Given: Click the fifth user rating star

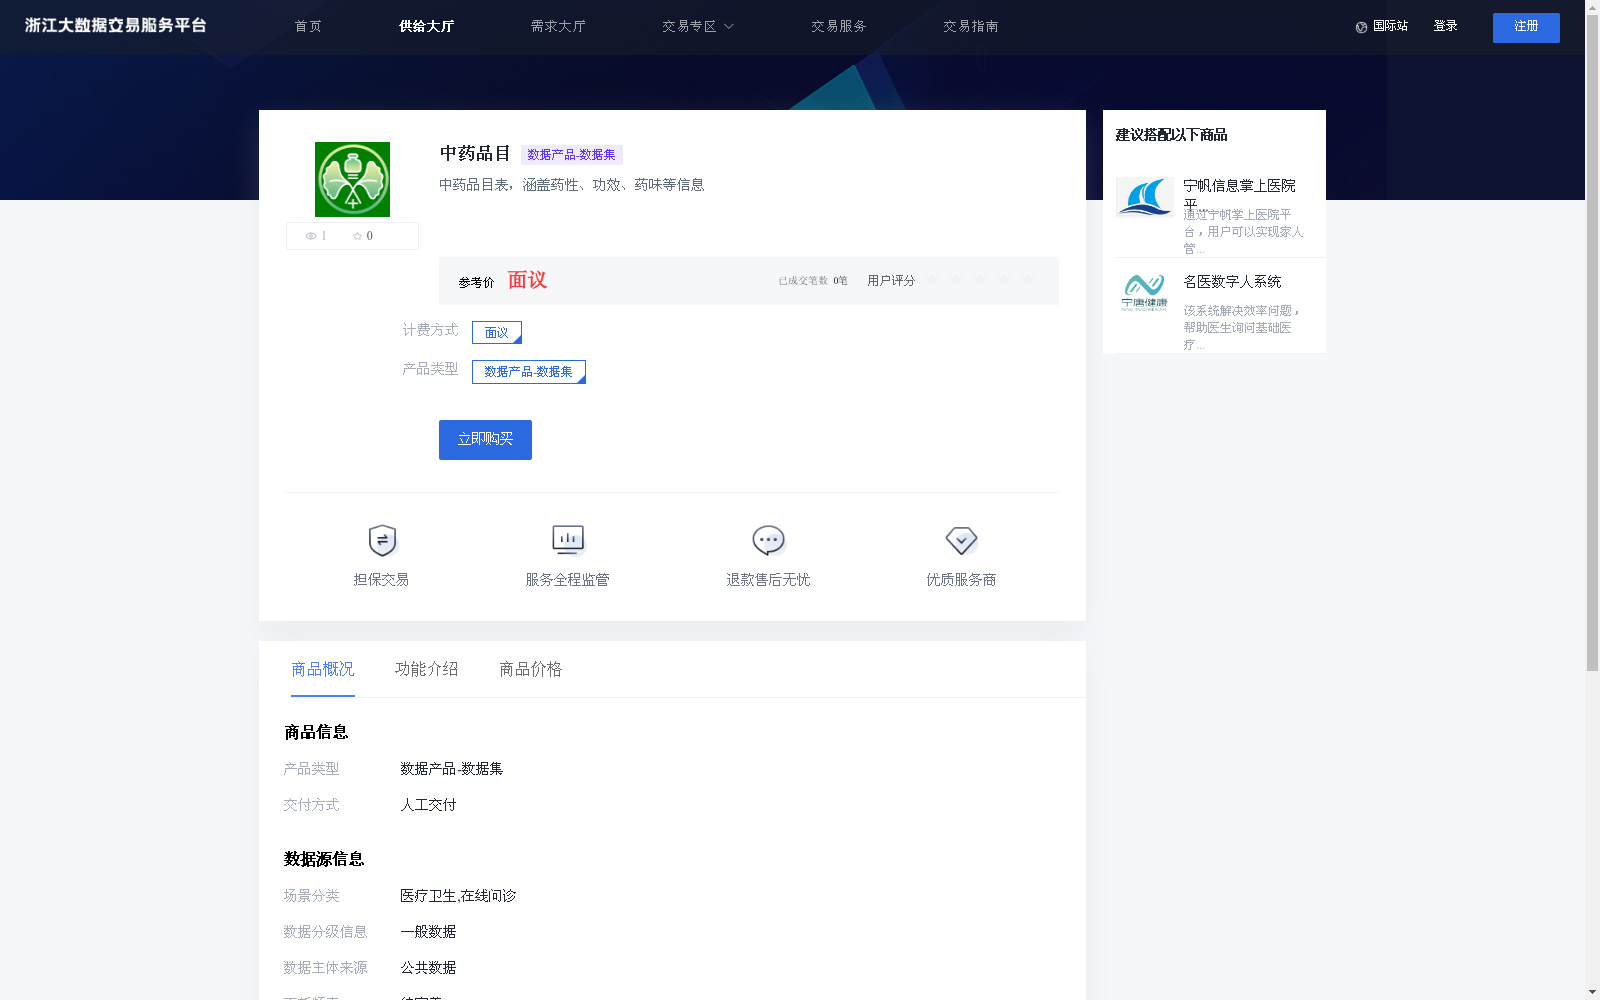Looking at the screenshot, I should [x=1028, y=280].
